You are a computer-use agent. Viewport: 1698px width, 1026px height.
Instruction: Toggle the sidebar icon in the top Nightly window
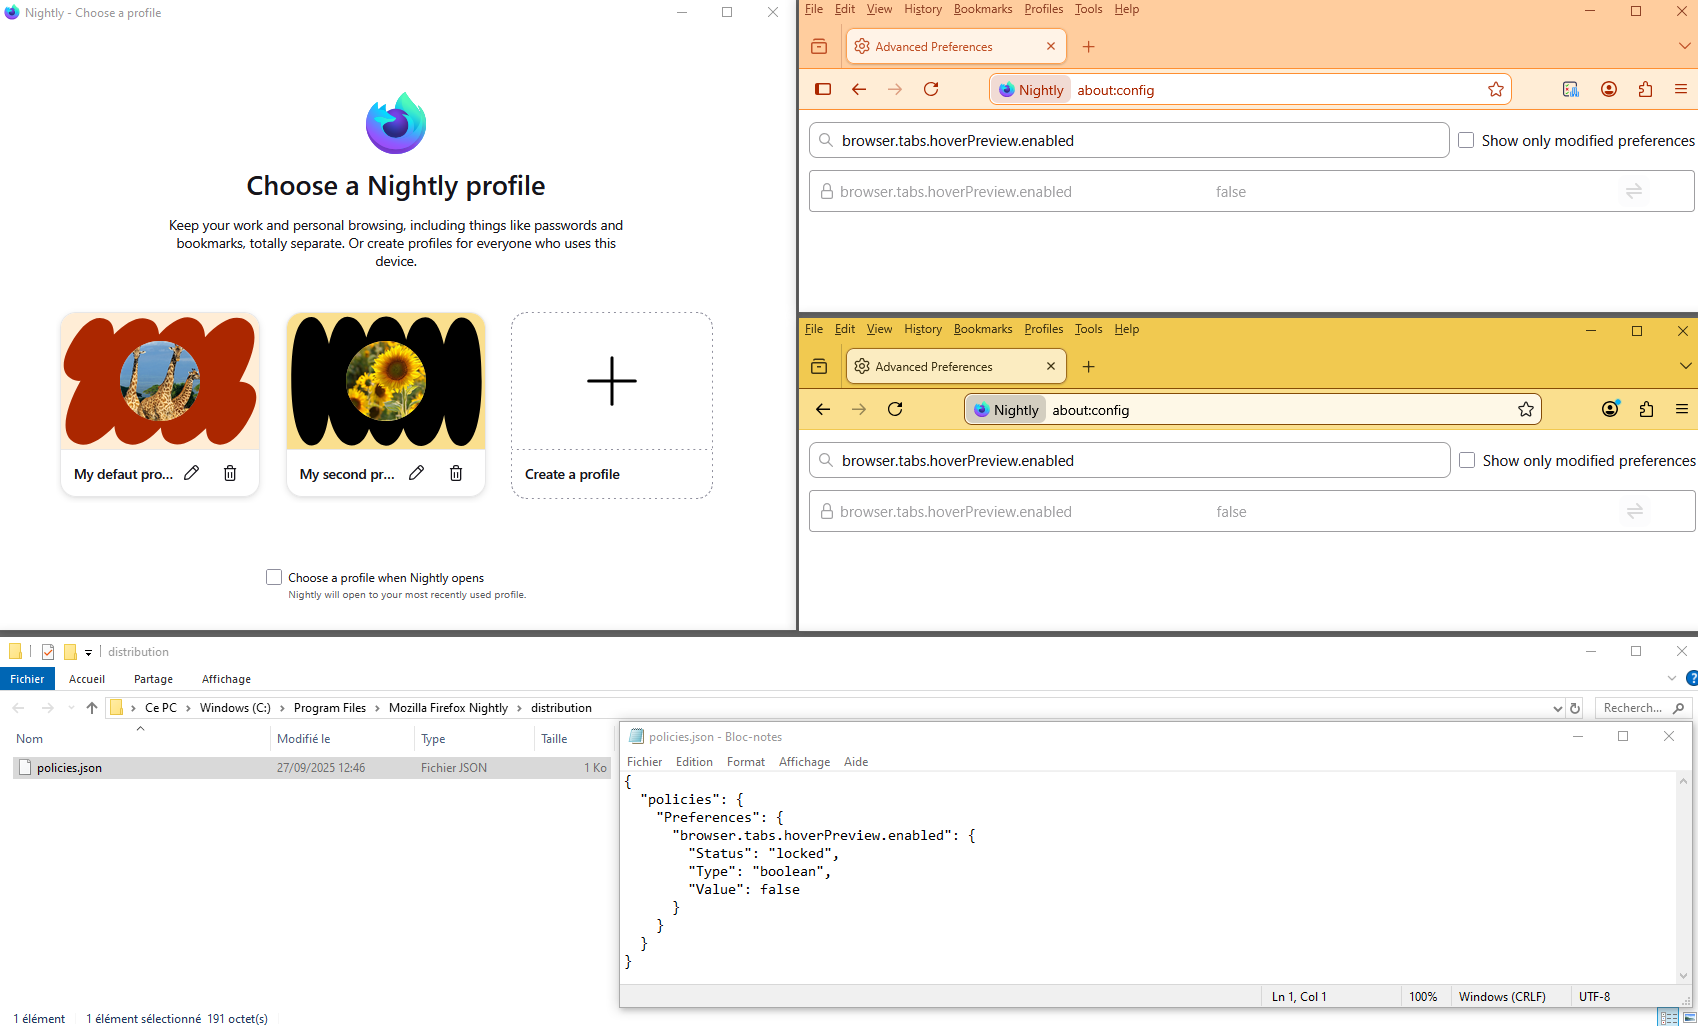823,89
